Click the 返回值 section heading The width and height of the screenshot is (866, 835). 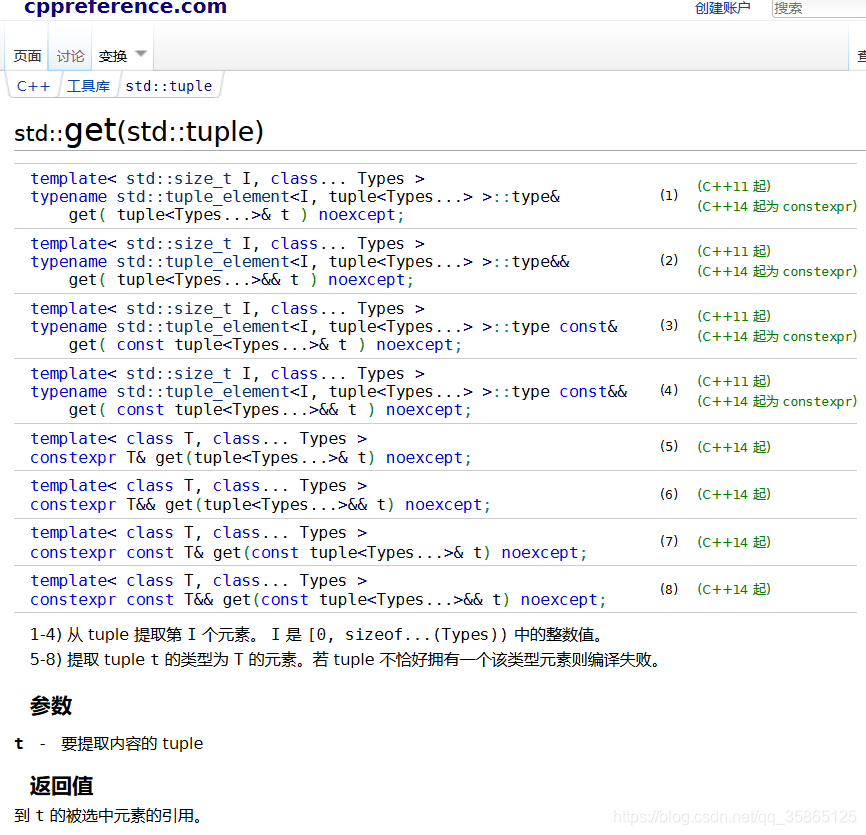(61, 786)
